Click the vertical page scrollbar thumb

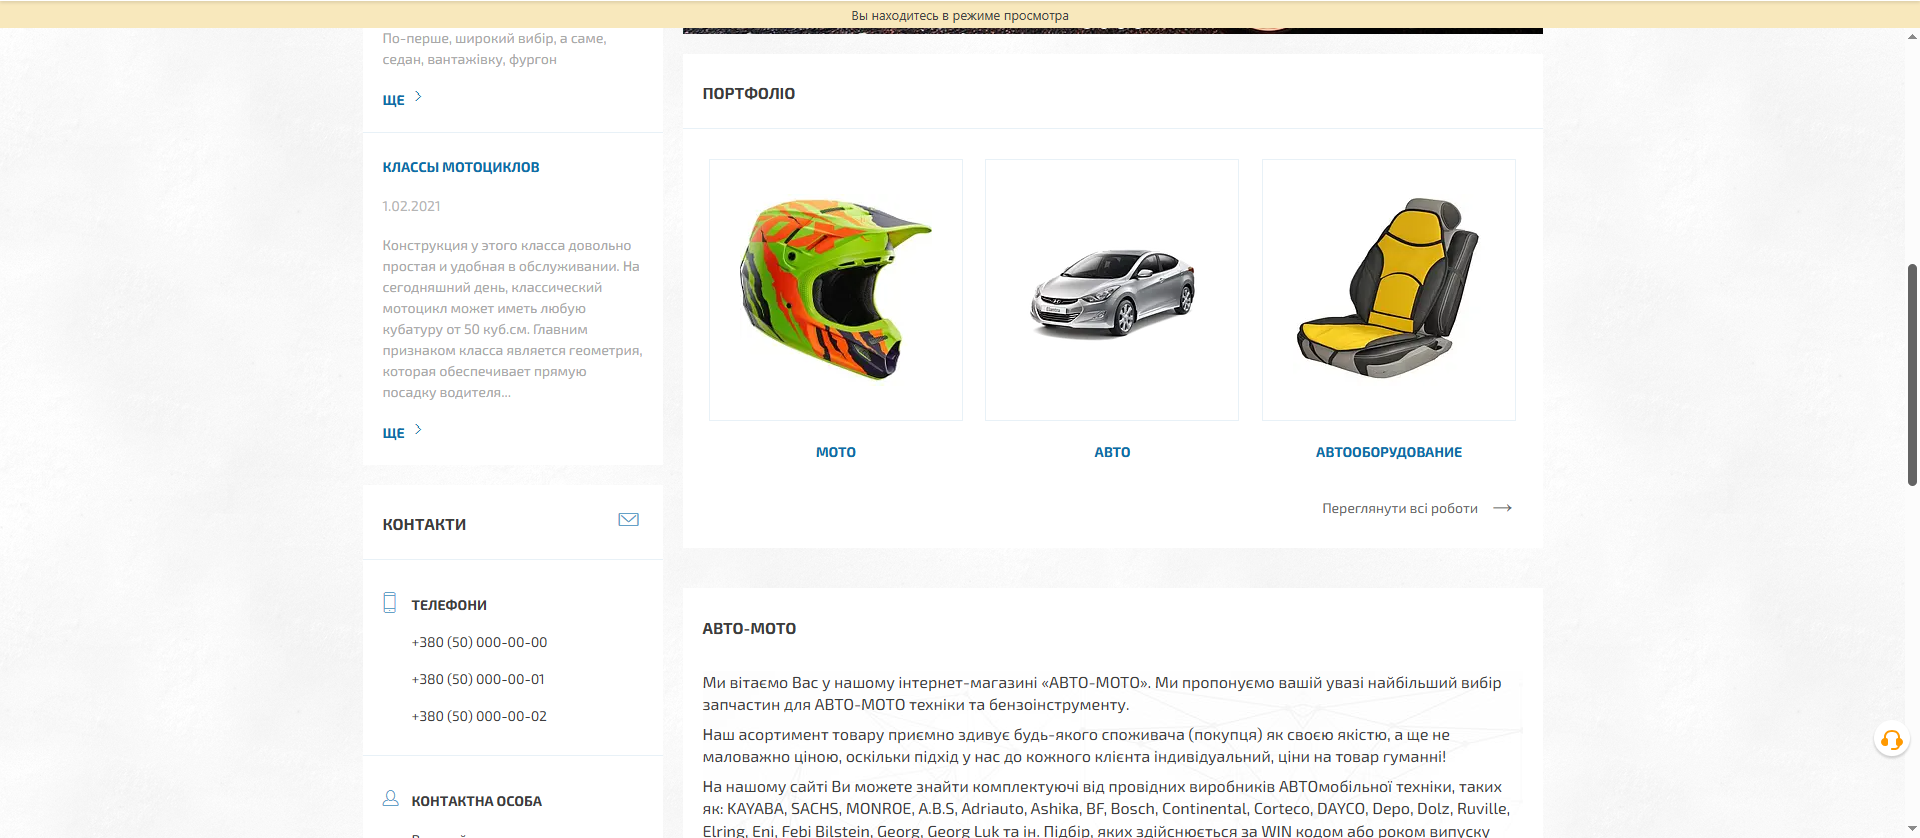click(x=1912, y=375)
